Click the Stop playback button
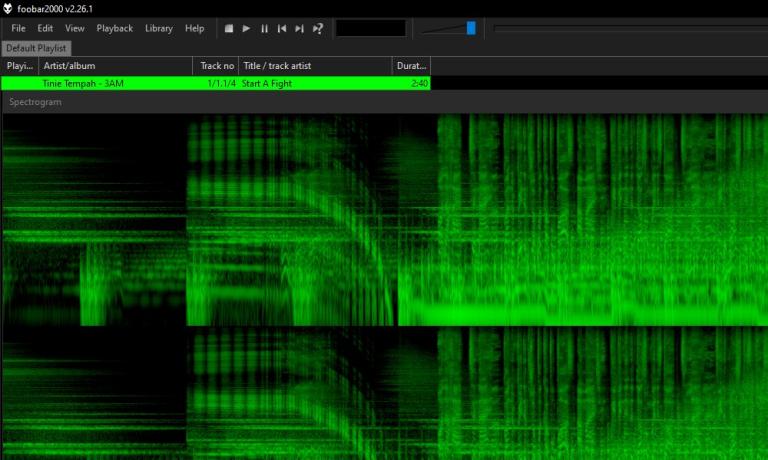Screen dimensions: 768x460 [x=229, y=28]
